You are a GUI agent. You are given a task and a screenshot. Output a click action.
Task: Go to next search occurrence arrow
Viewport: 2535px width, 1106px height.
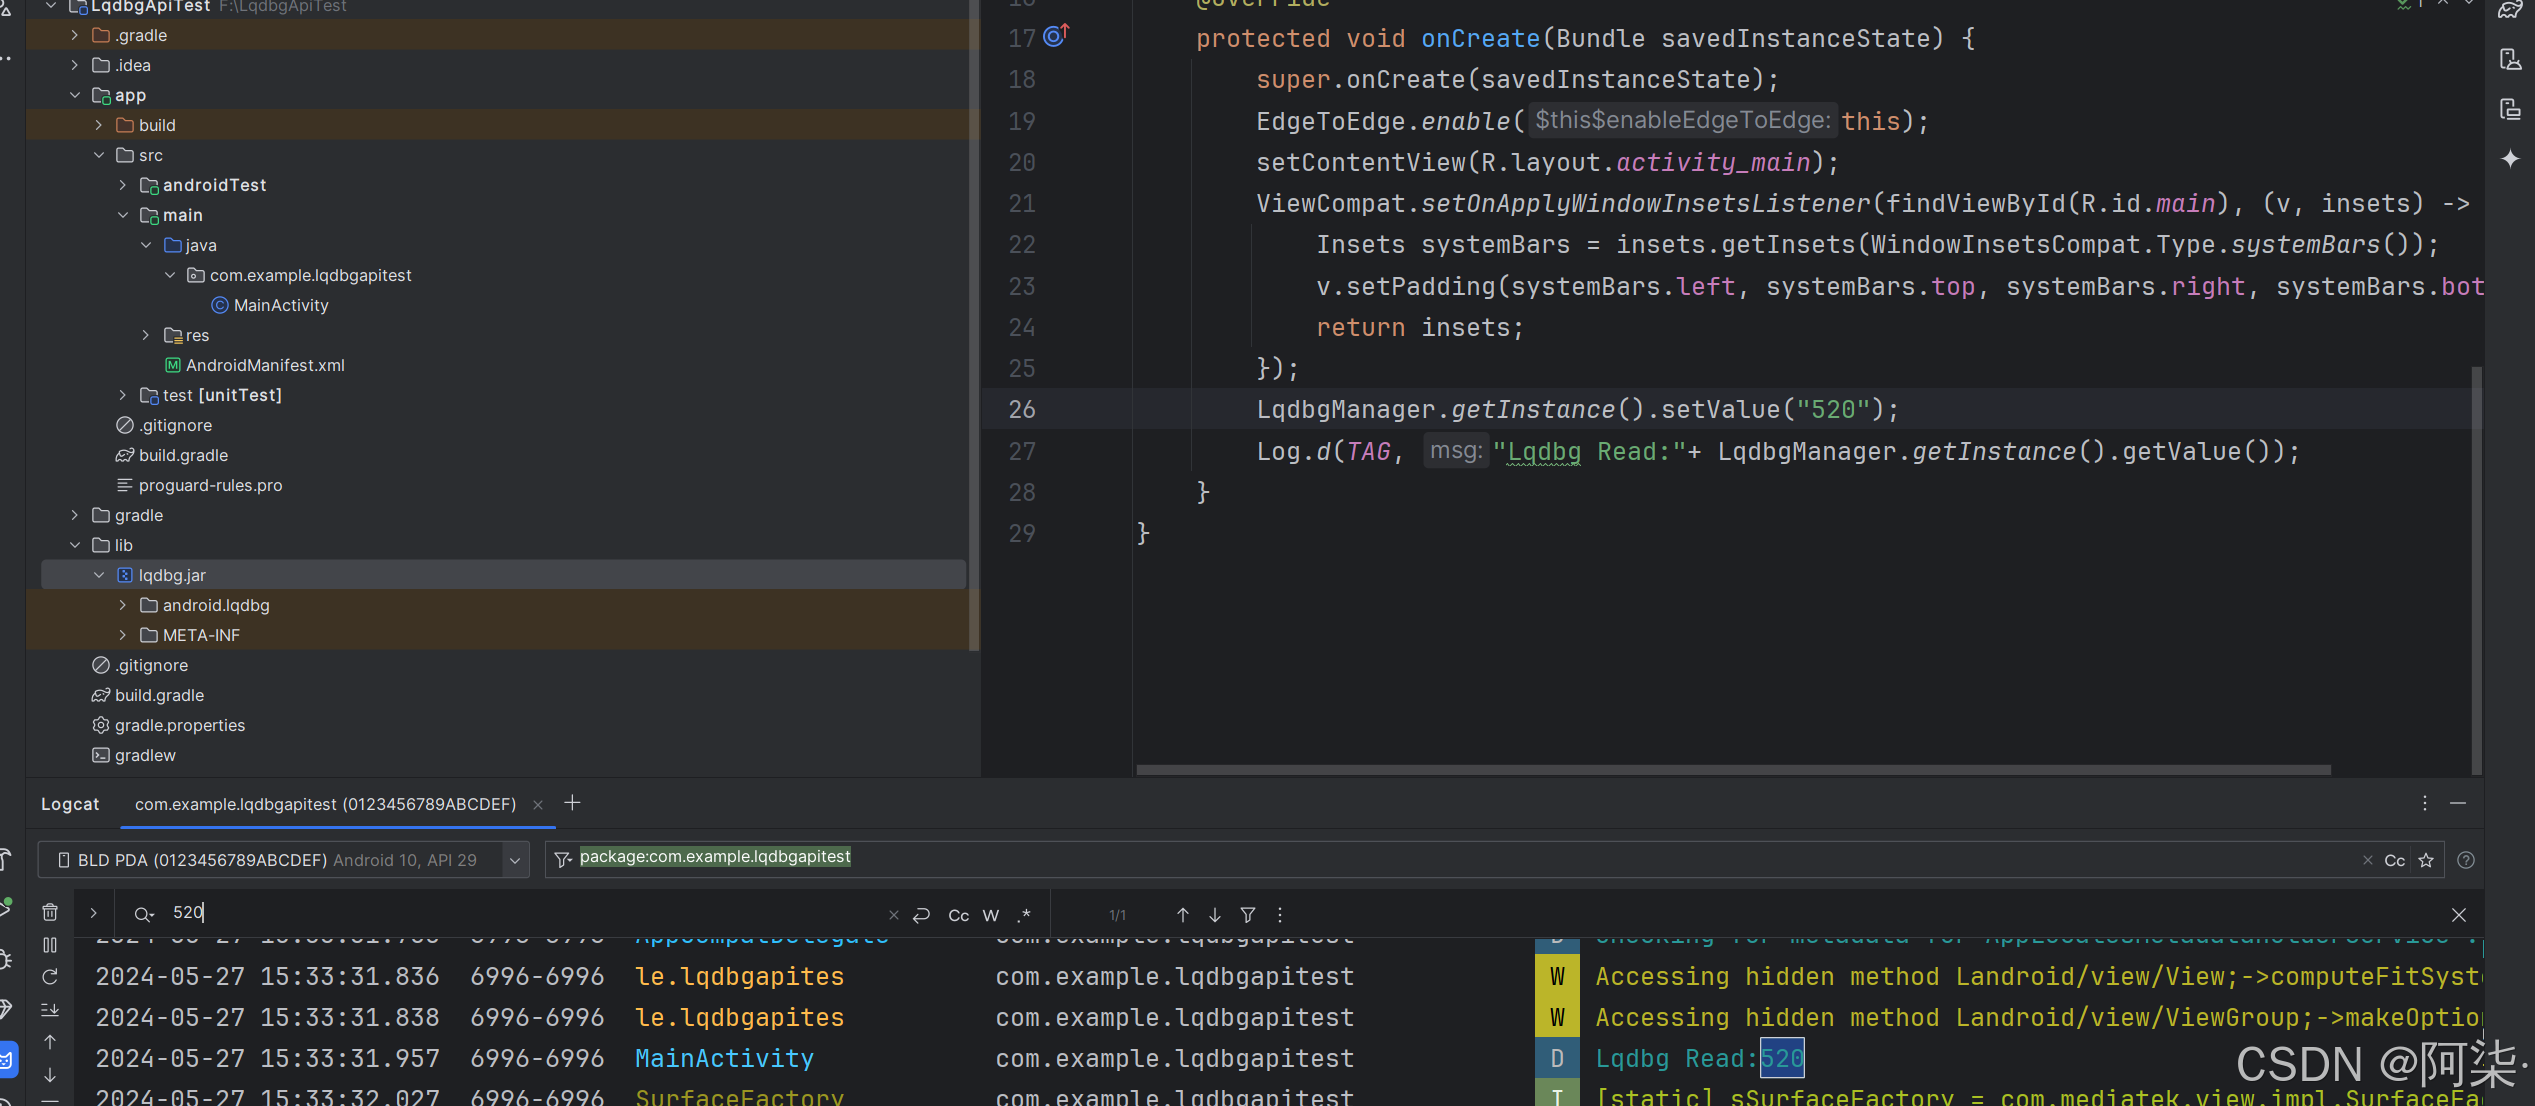tap(1214, 915)
